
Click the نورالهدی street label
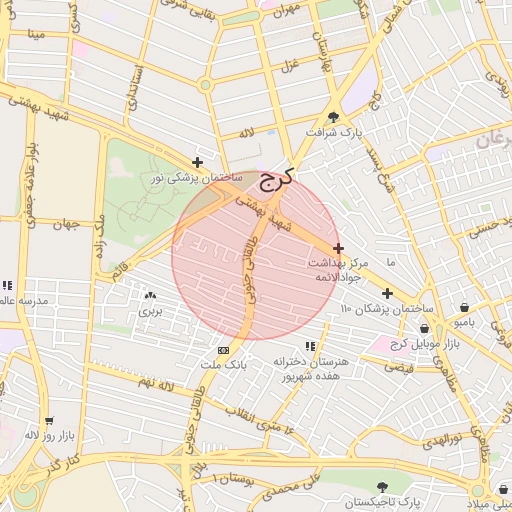pos(442,441)
